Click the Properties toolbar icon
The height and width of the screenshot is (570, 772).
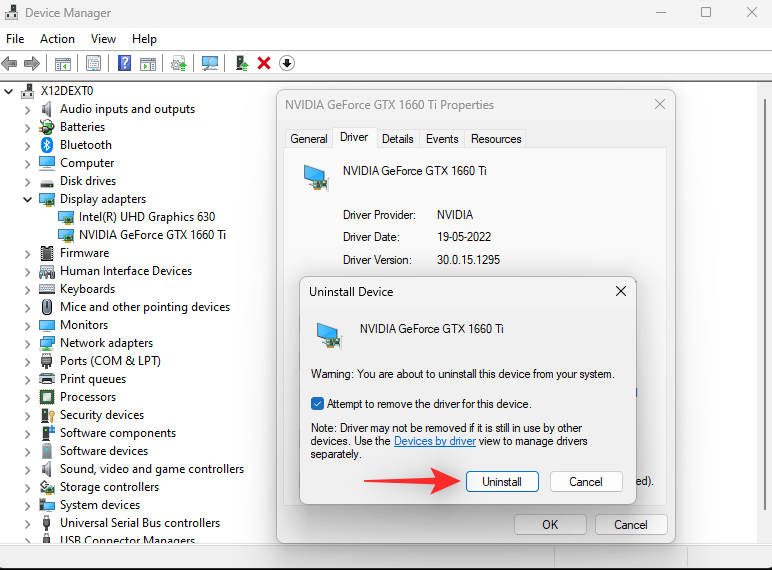tap(93, 63)
